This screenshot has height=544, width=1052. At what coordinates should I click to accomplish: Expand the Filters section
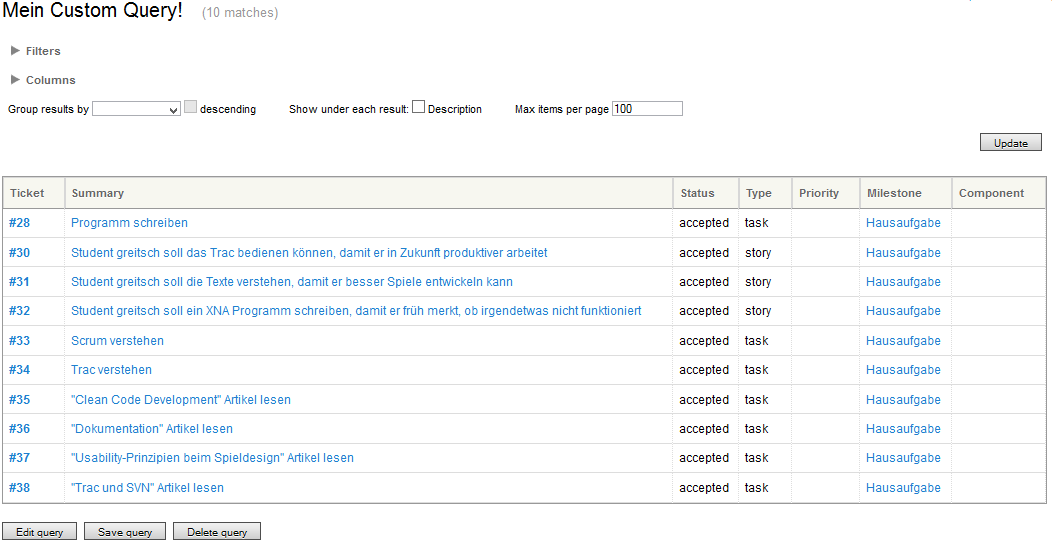(42, 51)
